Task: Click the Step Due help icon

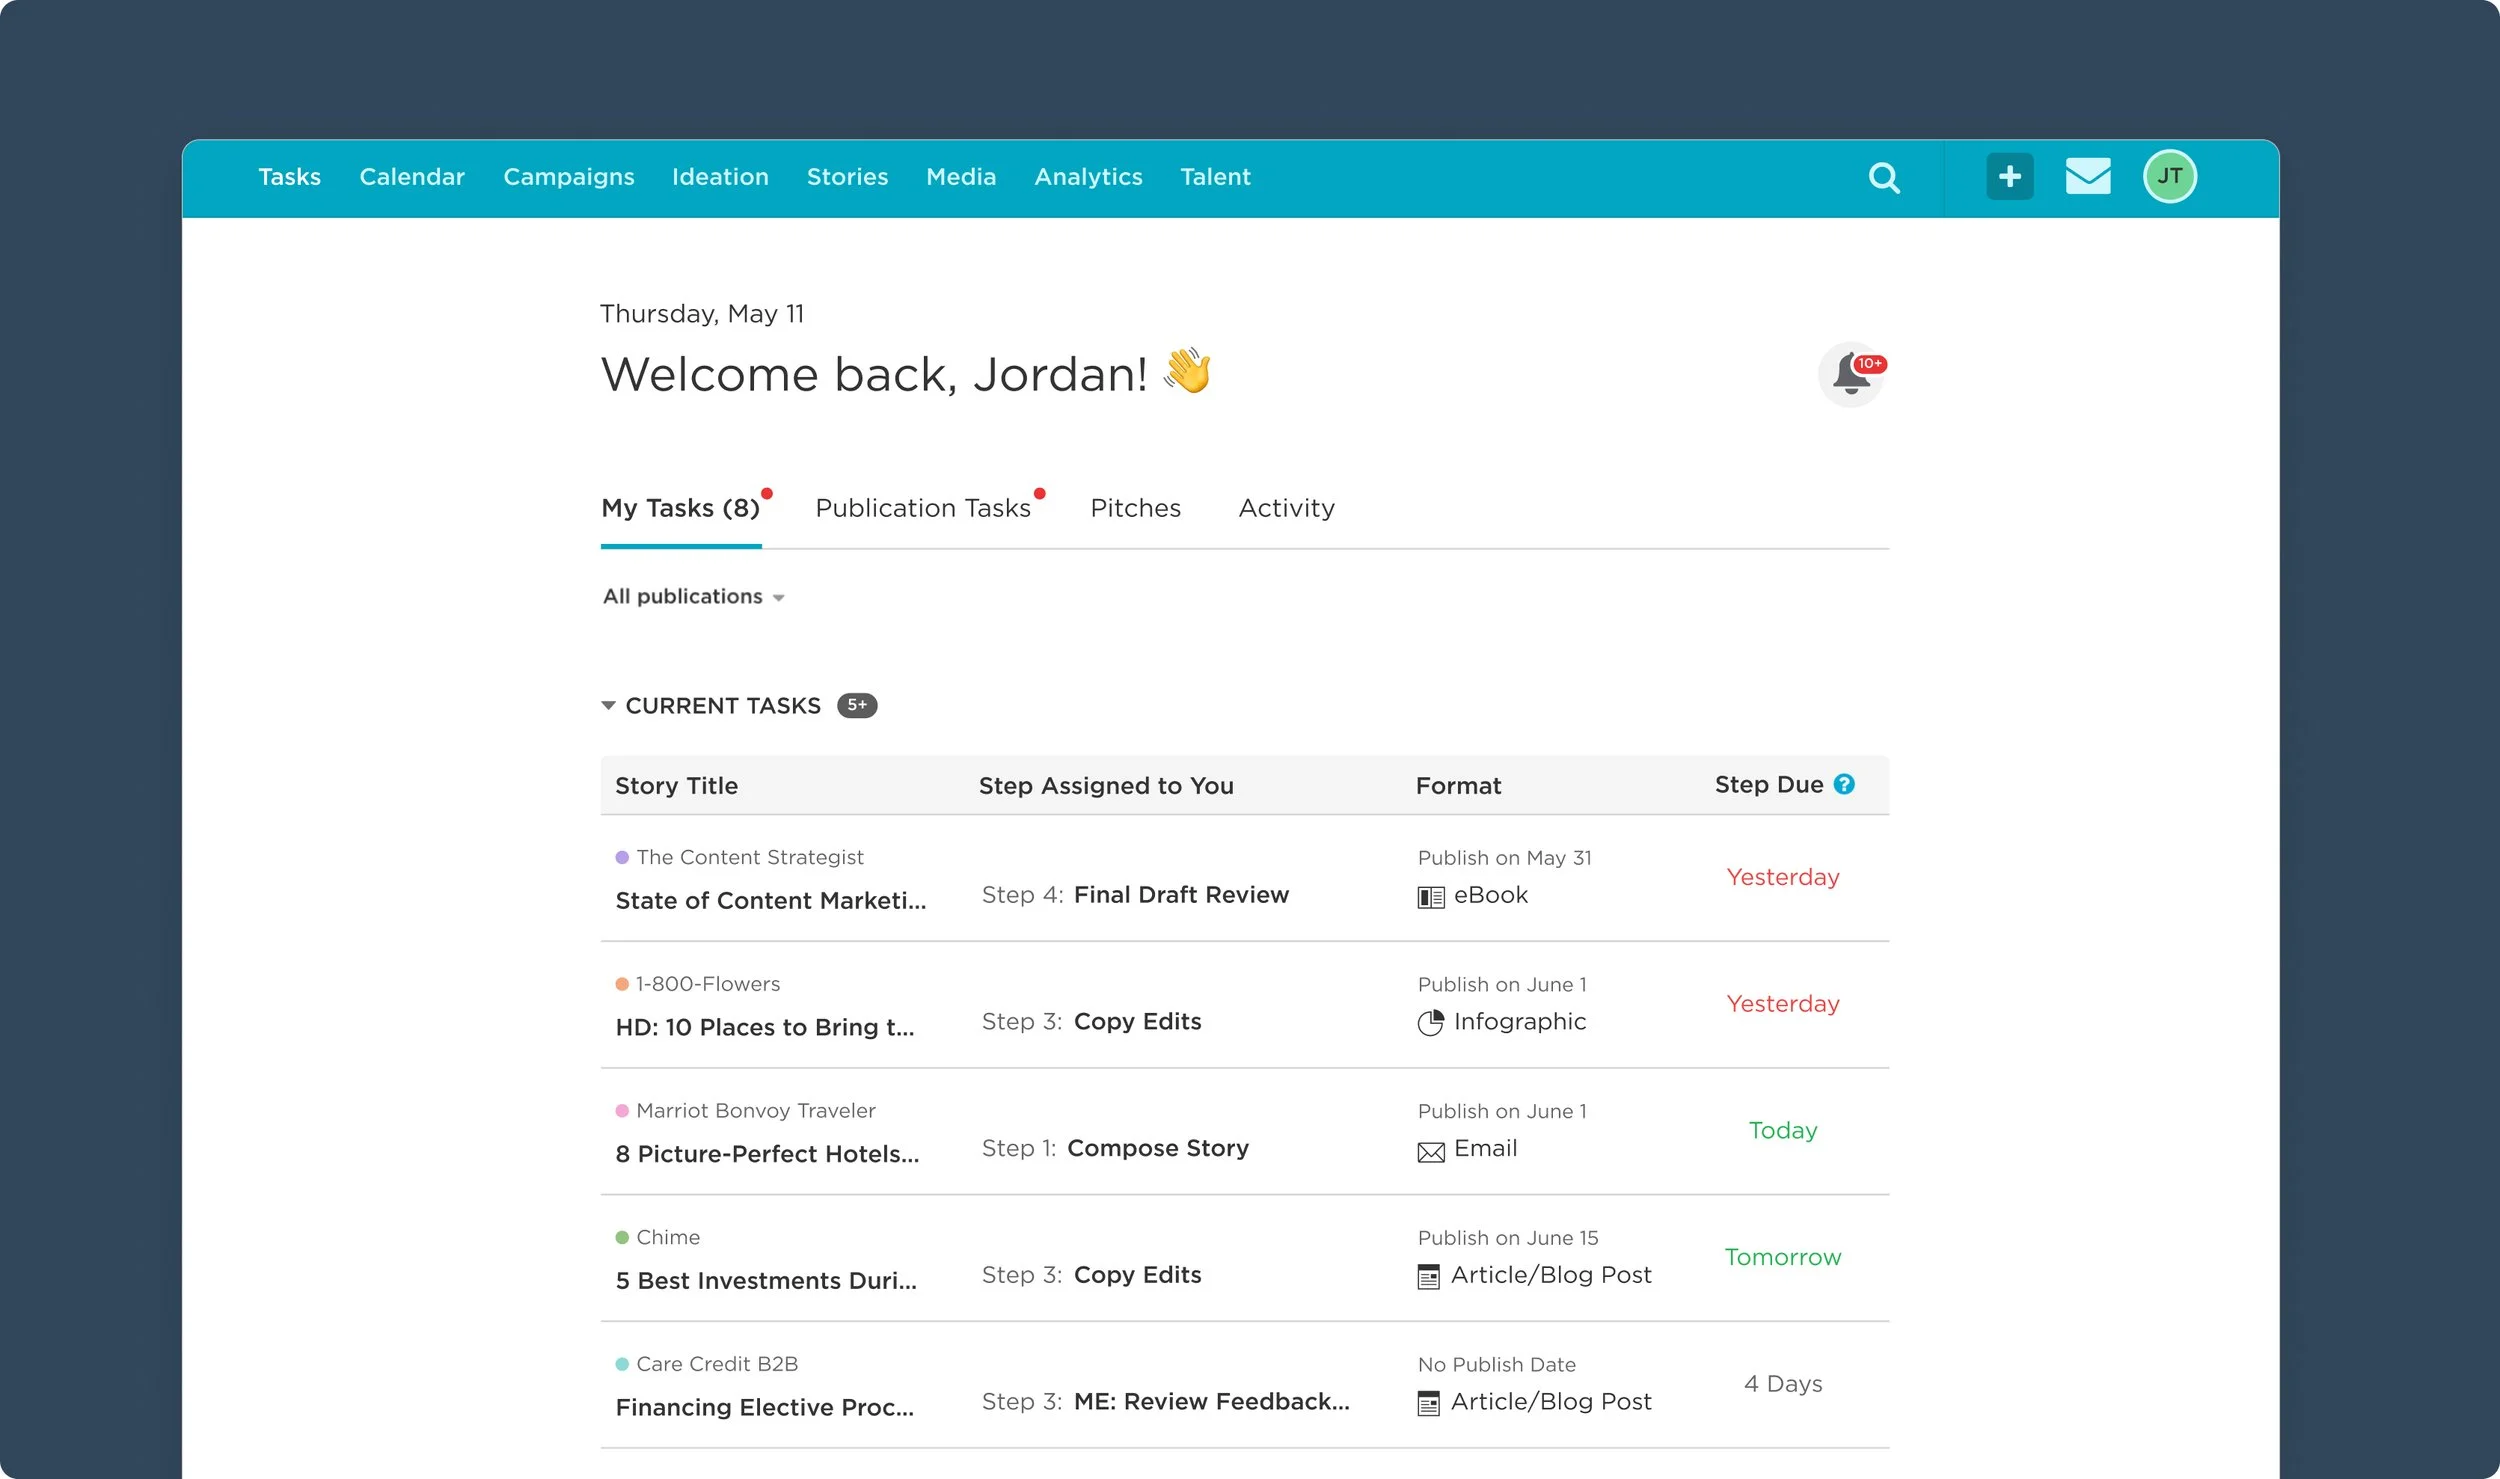Action: click(1844, 785)
